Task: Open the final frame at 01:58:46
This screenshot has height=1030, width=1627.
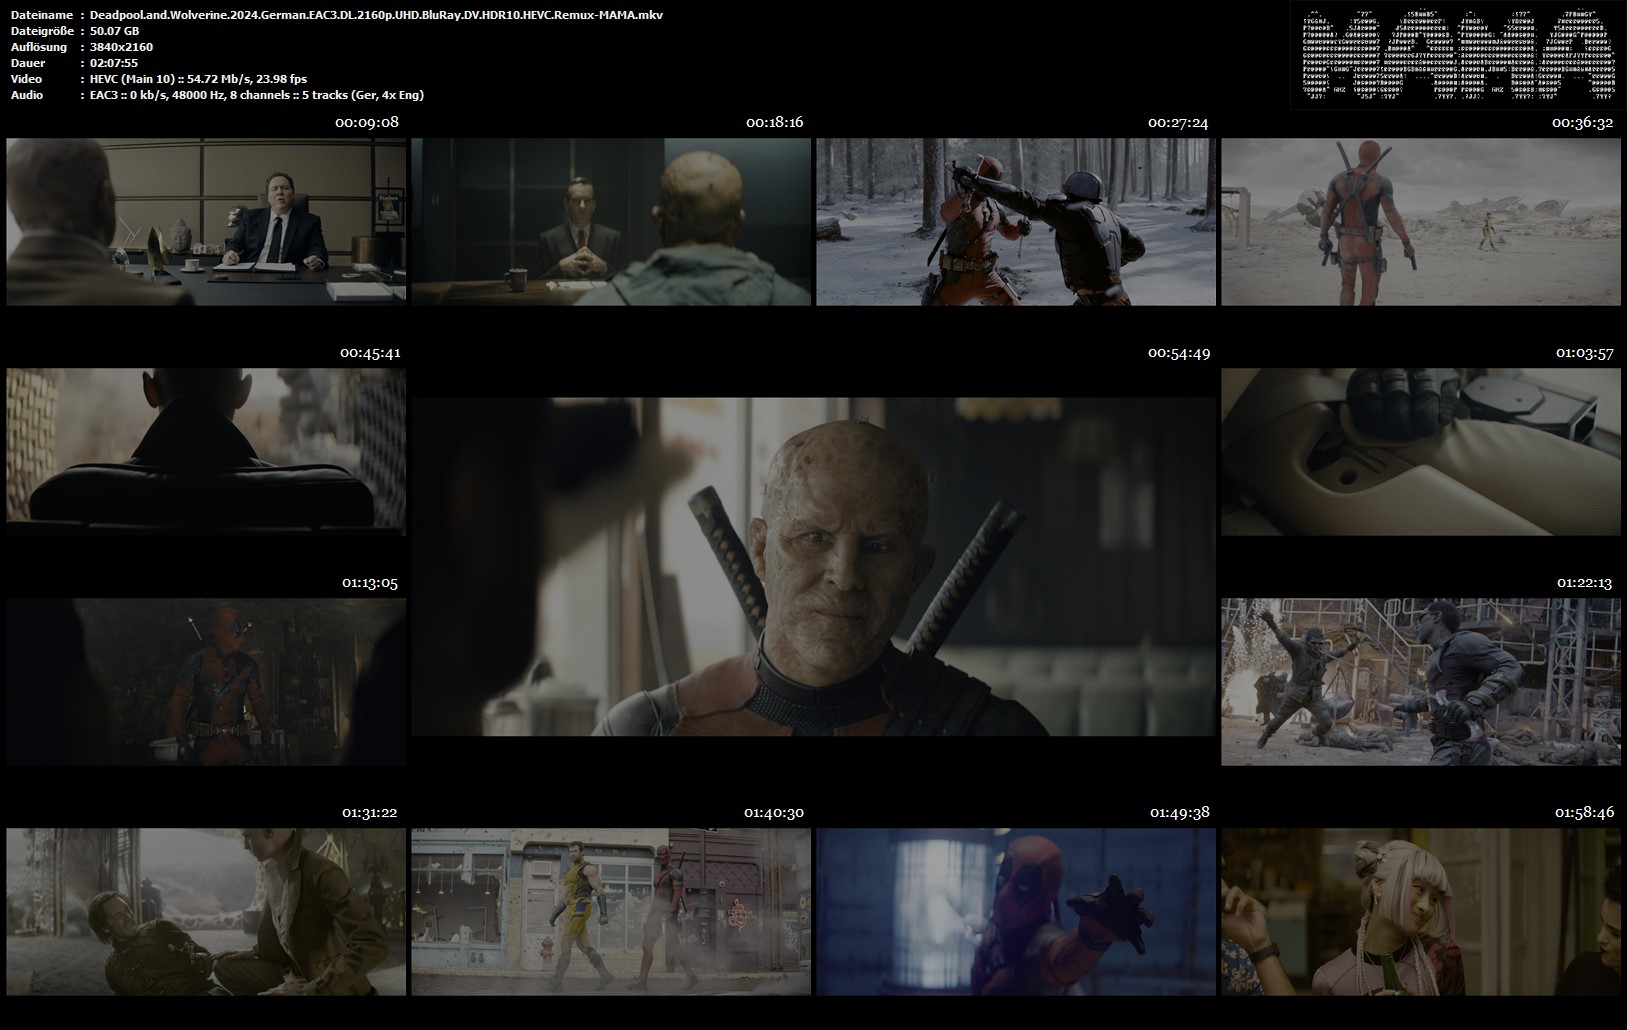Action: (x=1421, y=912)
